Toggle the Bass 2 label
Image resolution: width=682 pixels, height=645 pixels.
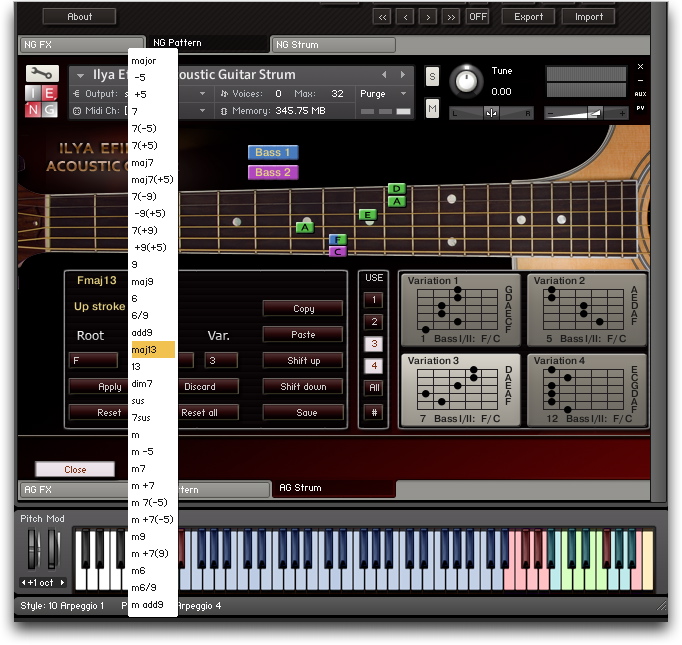[273, 173]
